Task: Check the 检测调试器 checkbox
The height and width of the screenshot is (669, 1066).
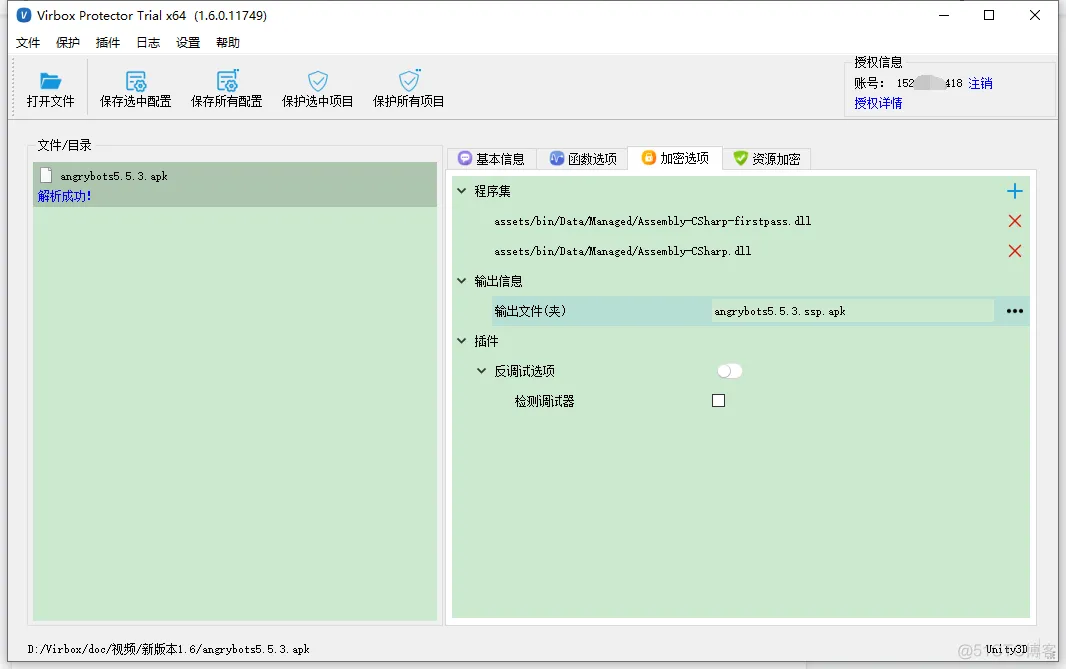Action: click(x=719, y=400)
